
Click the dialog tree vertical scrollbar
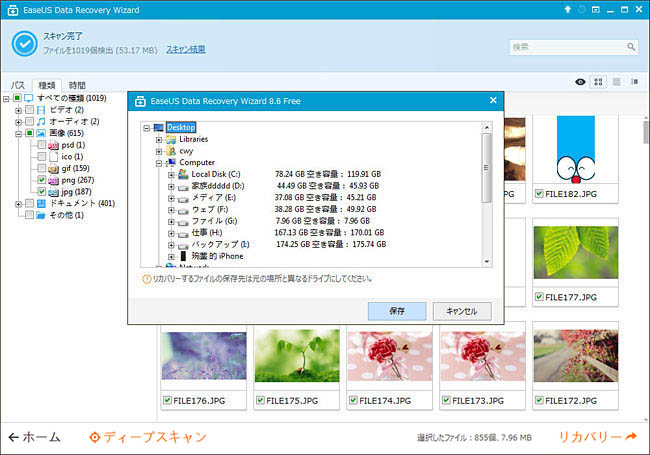pyautogui.click(x=487, y=168)
